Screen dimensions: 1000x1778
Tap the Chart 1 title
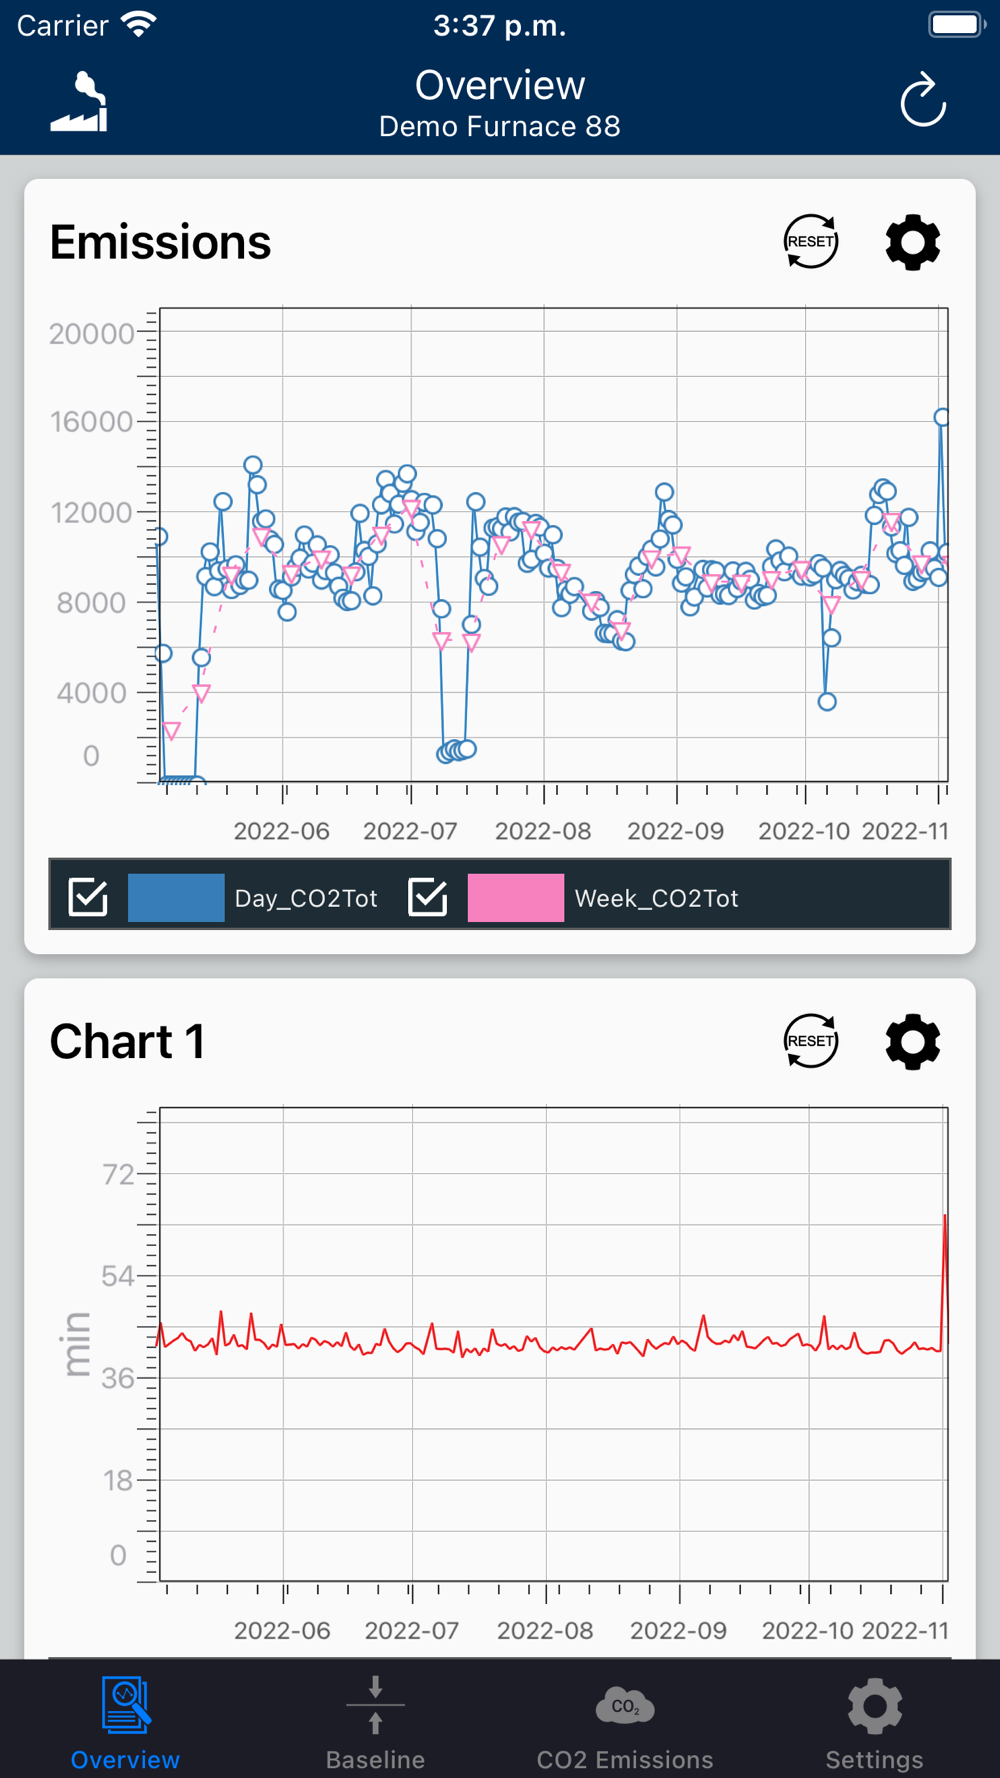pos(127,1041)
